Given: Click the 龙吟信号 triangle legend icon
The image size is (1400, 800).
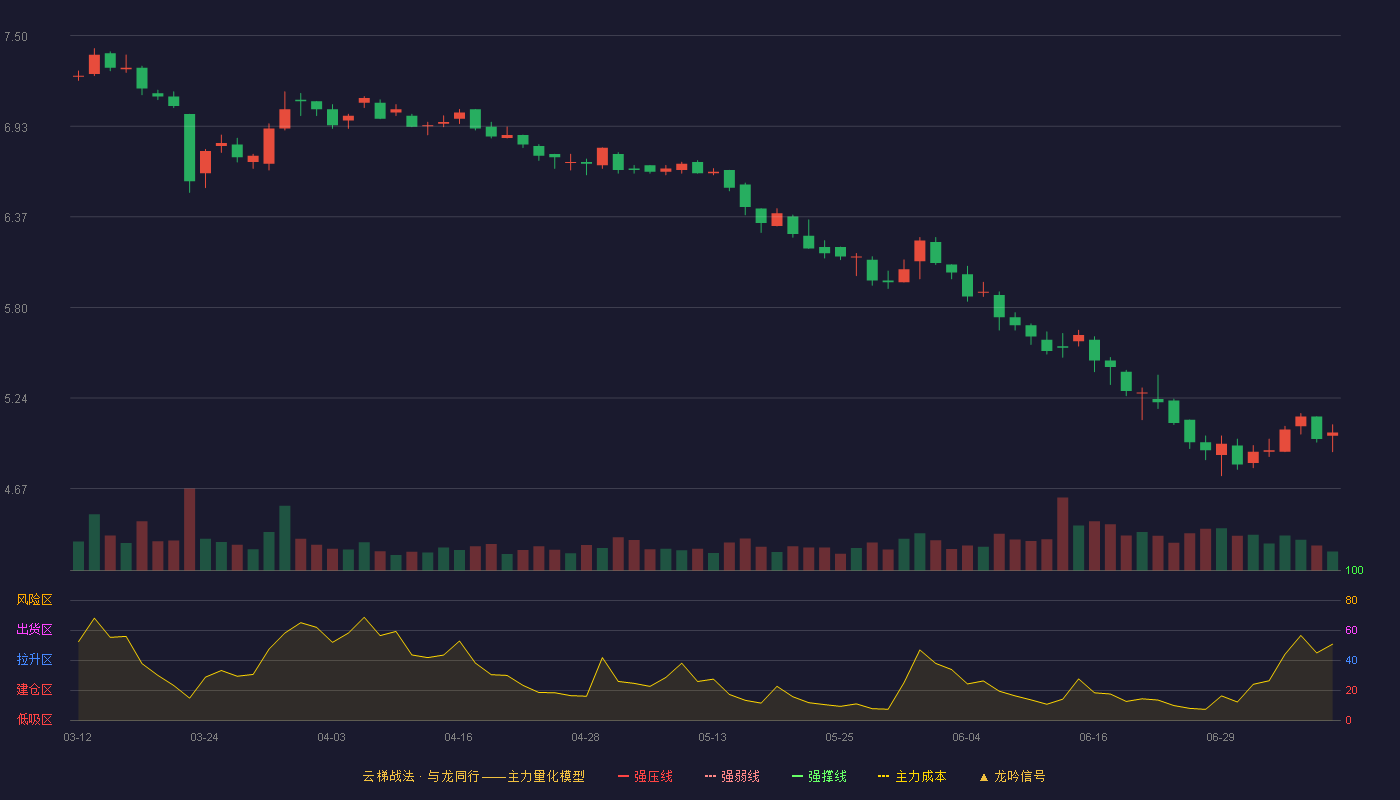Looking at the screenshot, I should [984, 776].
